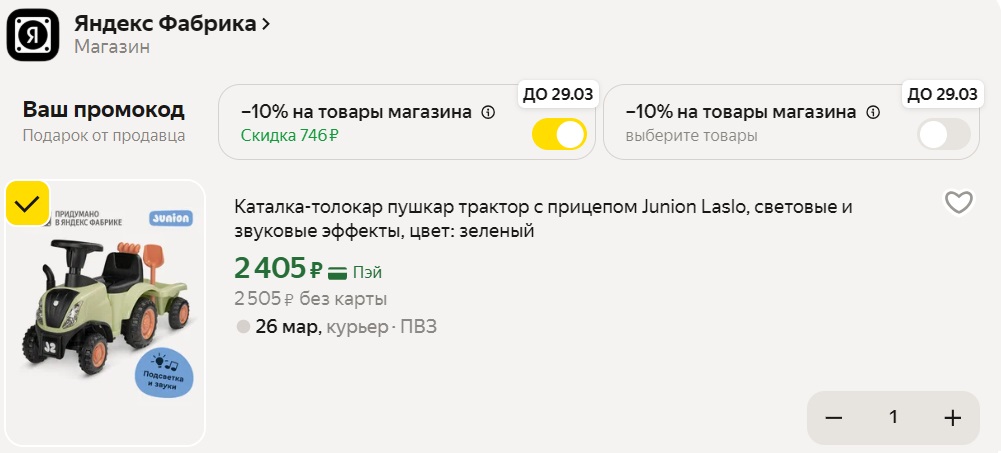This screenshot has height=453, width=1001.
Task: Click the 26 мар delivery info
Action: 288,327
